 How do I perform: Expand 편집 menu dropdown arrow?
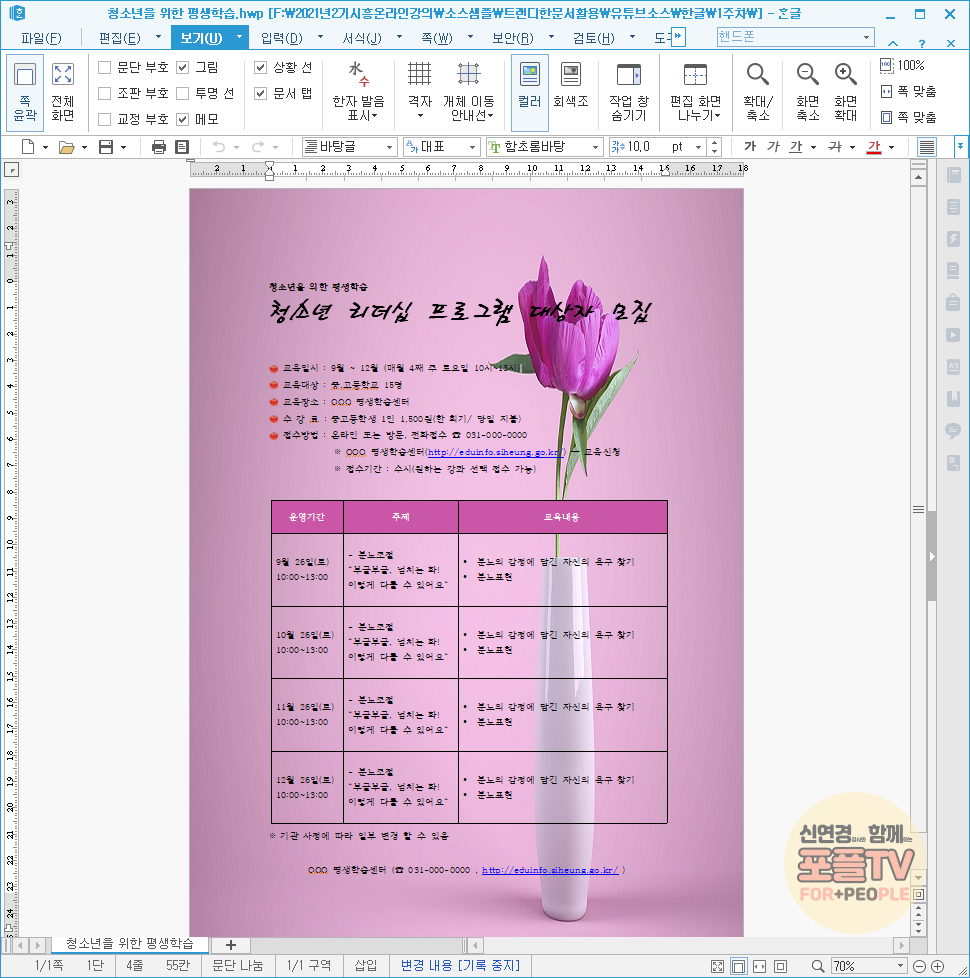(158, 37)
